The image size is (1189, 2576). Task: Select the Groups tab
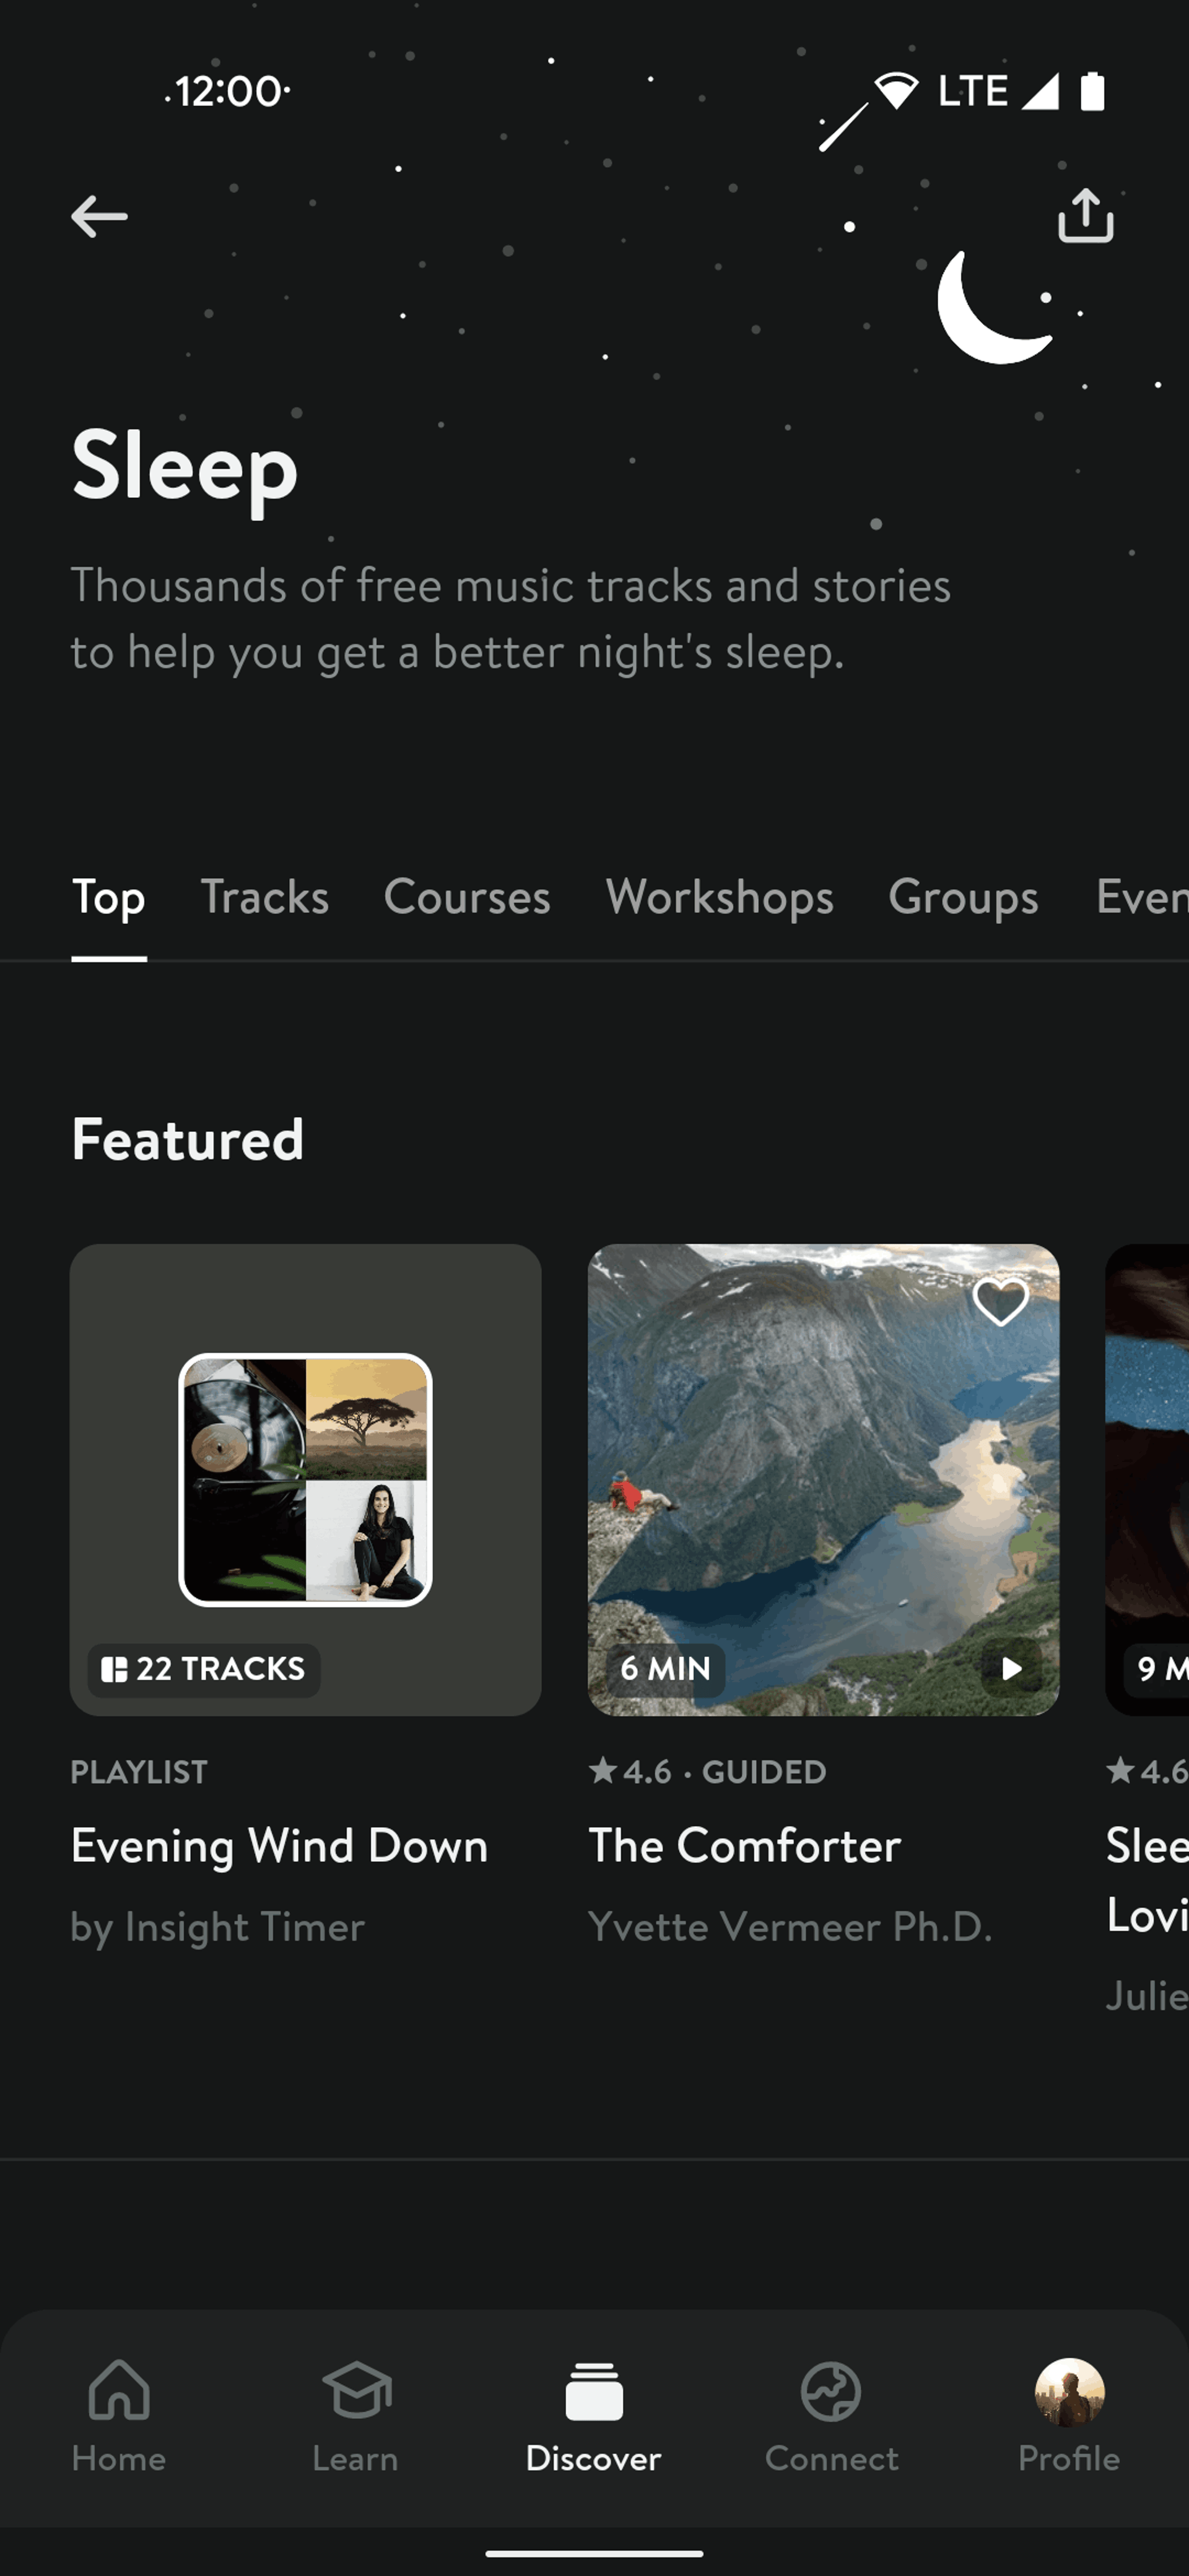pyautogui.click(x=963, y=897)
